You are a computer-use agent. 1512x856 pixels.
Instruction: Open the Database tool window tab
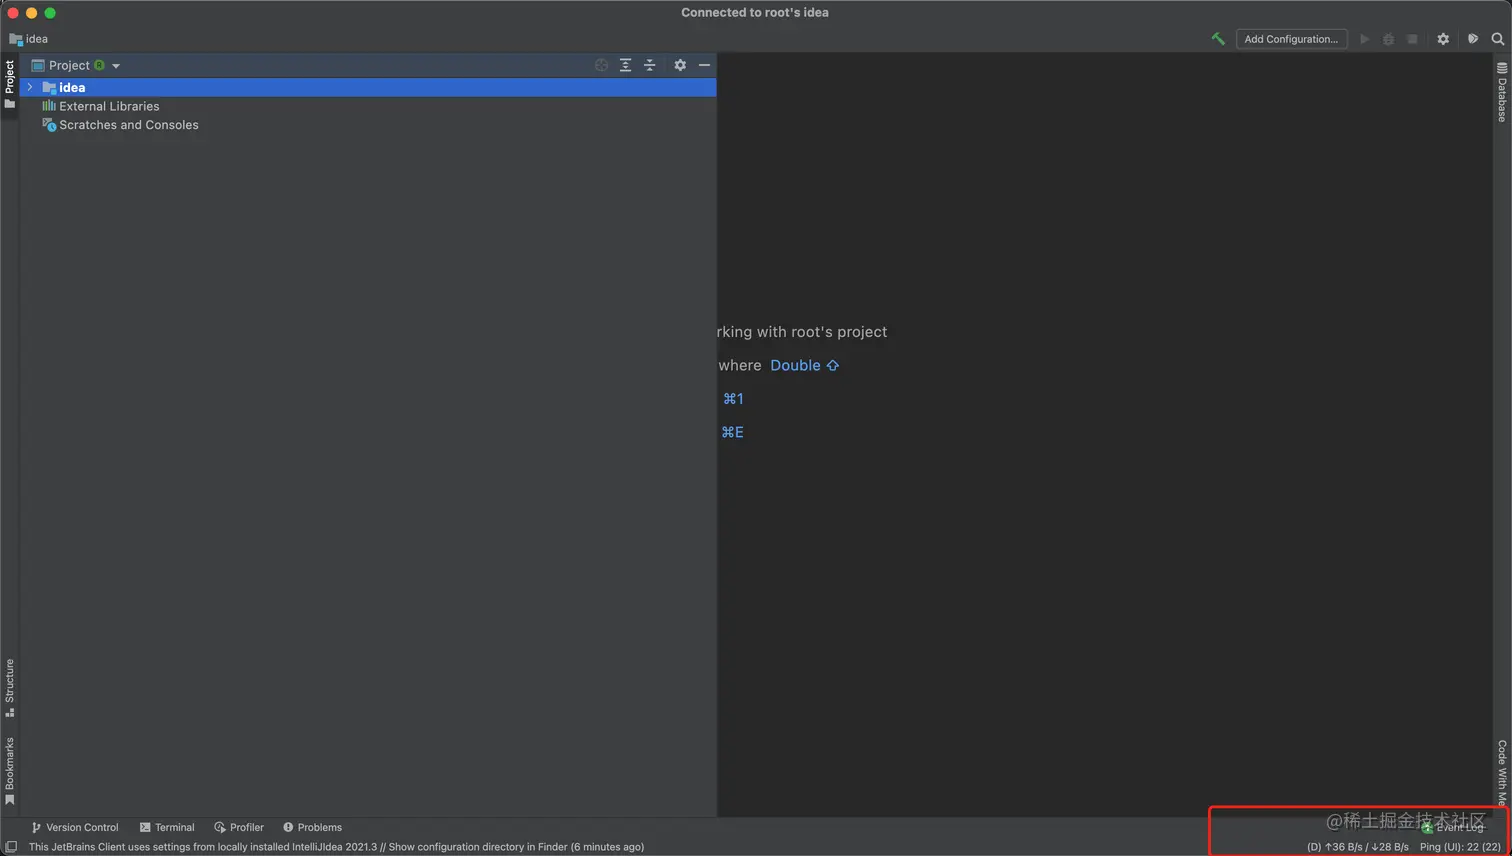1502,92
